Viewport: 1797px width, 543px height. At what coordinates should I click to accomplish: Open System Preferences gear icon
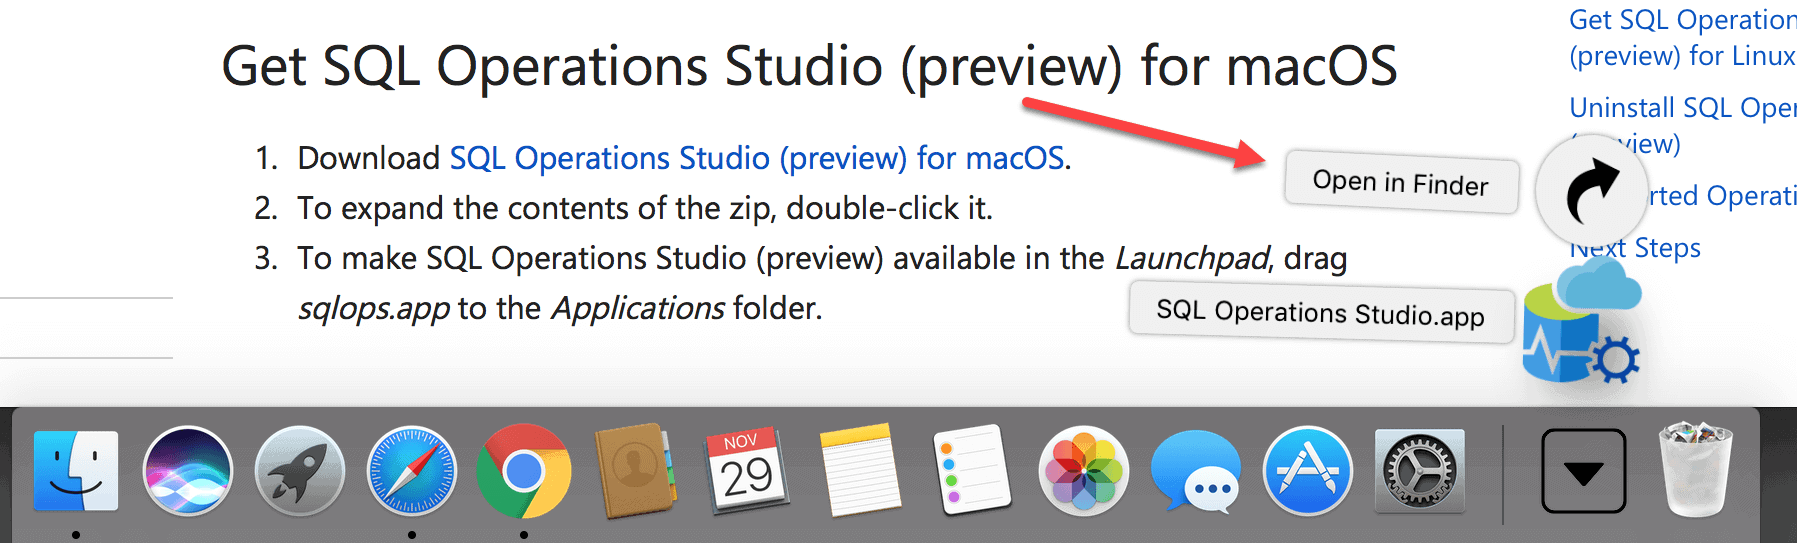click(x=1420, y=471)
